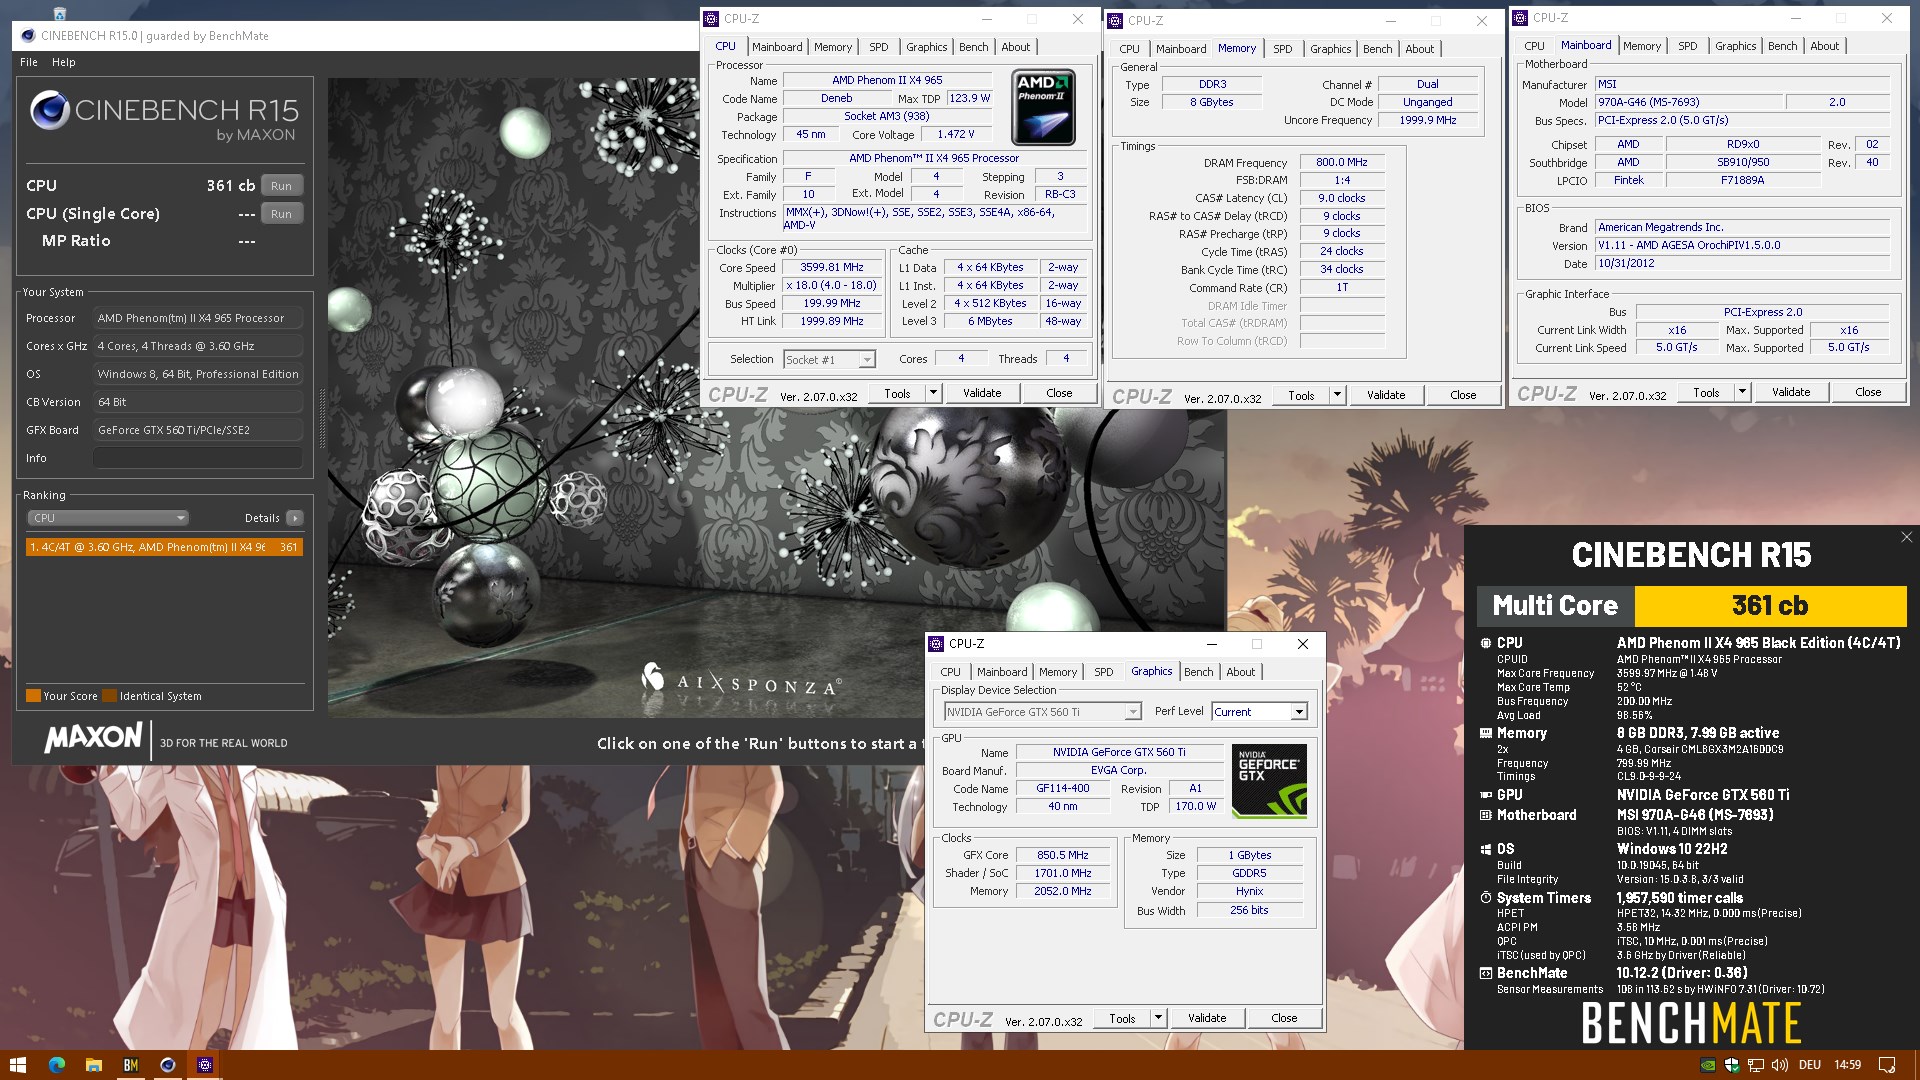The height and width of the screenshot is (1080, 1920).
Task: Click the 361 cb Multi Core score bar
Action: 1770,605
